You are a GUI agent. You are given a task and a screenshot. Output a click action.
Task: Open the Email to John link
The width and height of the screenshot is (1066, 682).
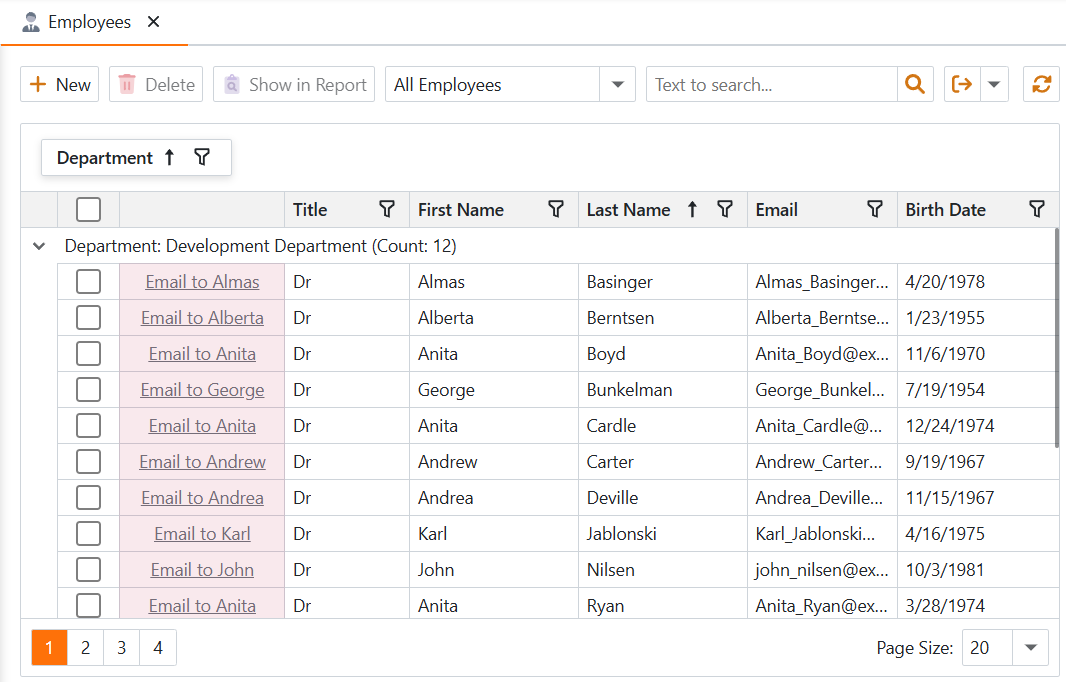(202, 570)
